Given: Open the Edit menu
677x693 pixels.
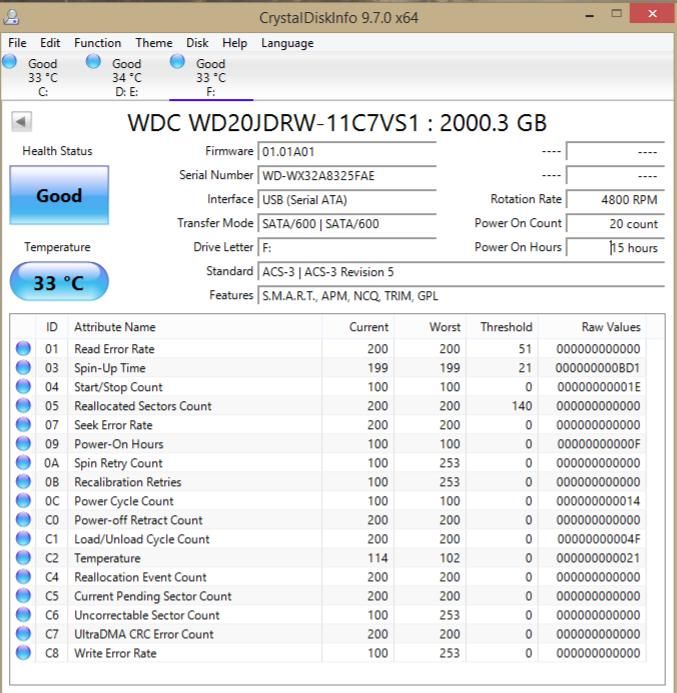Looking at the screenshot, I should 50,43.
